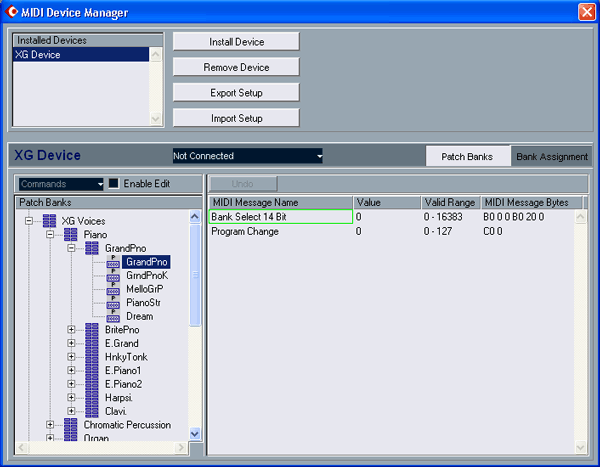Click patch tree scrollbar up arrow
The image size is (600, 467).
point(195,217)
